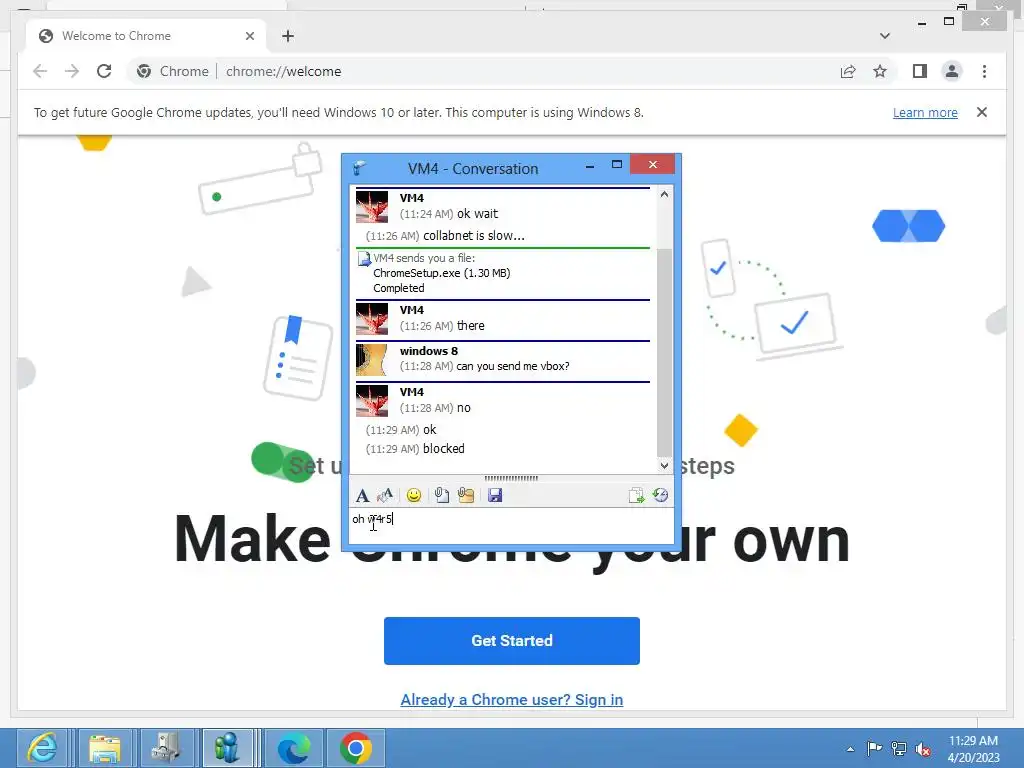Click the message input field
The image size is (1024, 768).
click(x=511, y=526)
